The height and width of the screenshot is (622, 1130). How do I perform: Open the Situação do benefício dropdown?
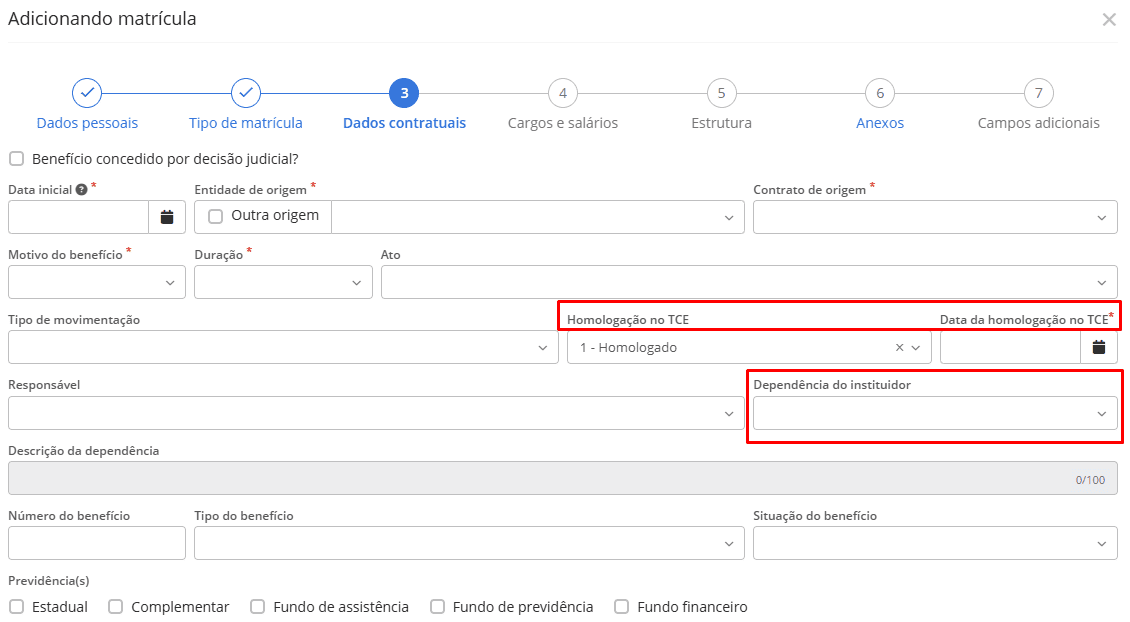[935, 543]
